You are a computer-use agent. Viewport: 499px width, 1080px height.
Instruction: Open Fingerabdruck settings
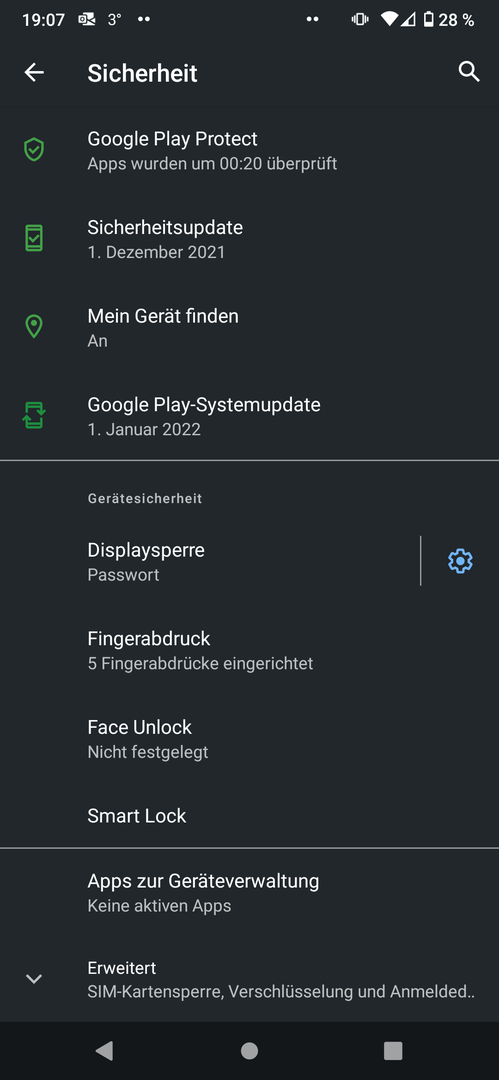[x=250, y=650]
